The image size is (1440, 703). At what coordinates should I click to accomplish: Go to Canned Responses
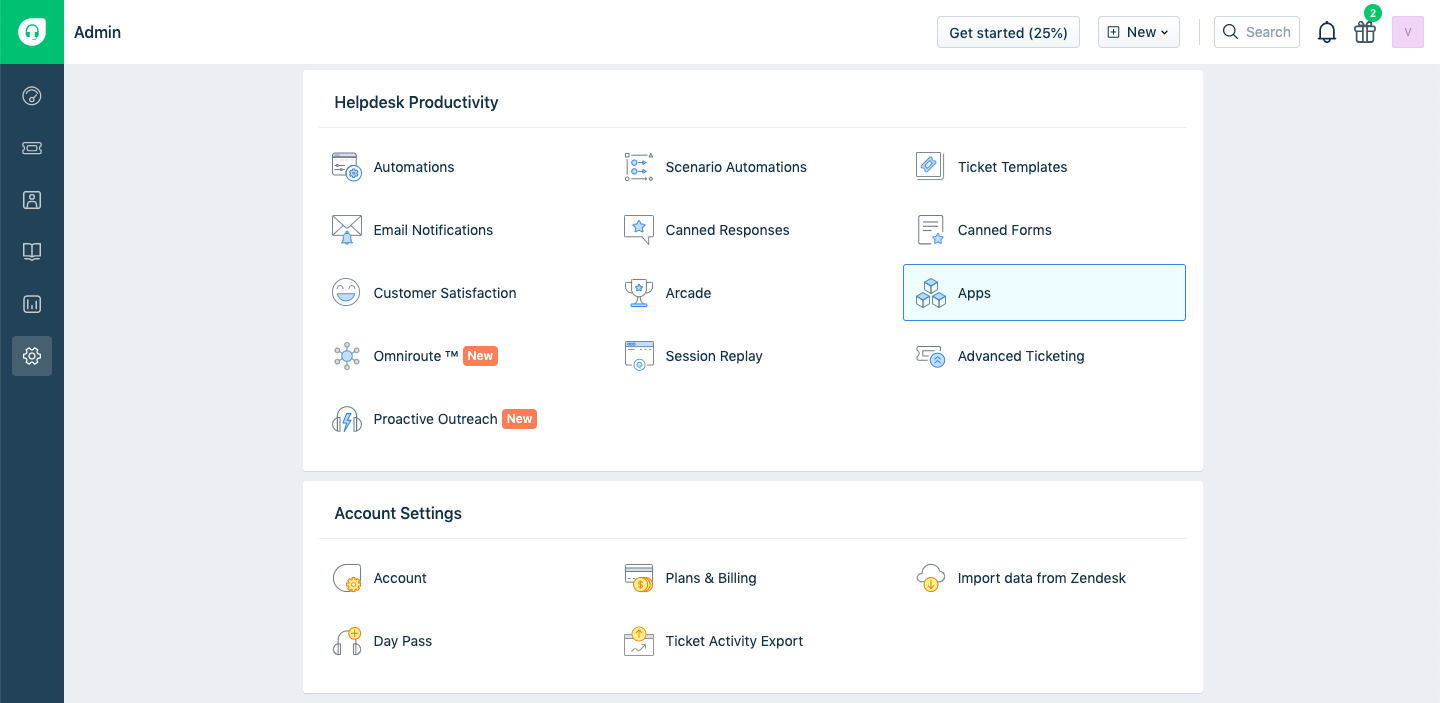727,230
